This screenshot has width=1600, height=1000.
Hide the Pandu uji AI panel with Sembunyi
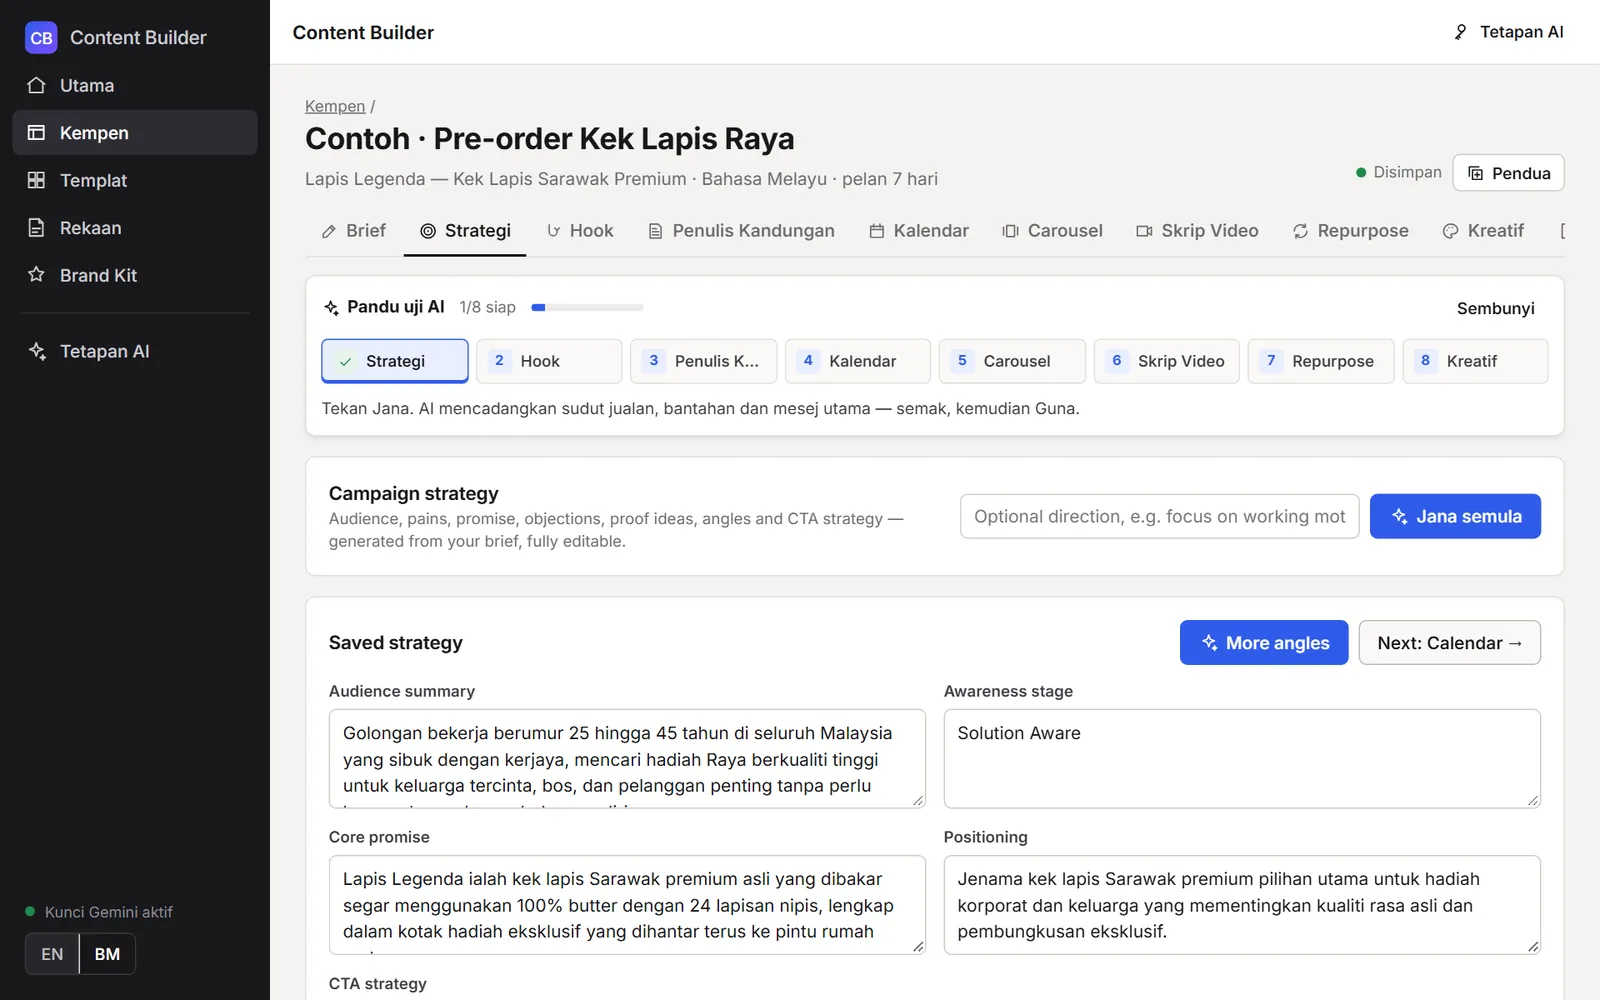coord(1495,308)
